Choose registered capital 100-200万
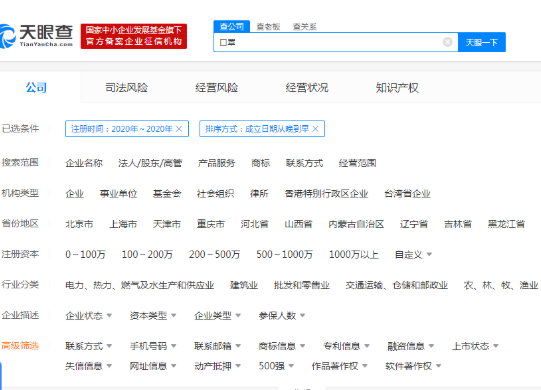541x390 pixels. pyautogui.click(x=147, y=254)
